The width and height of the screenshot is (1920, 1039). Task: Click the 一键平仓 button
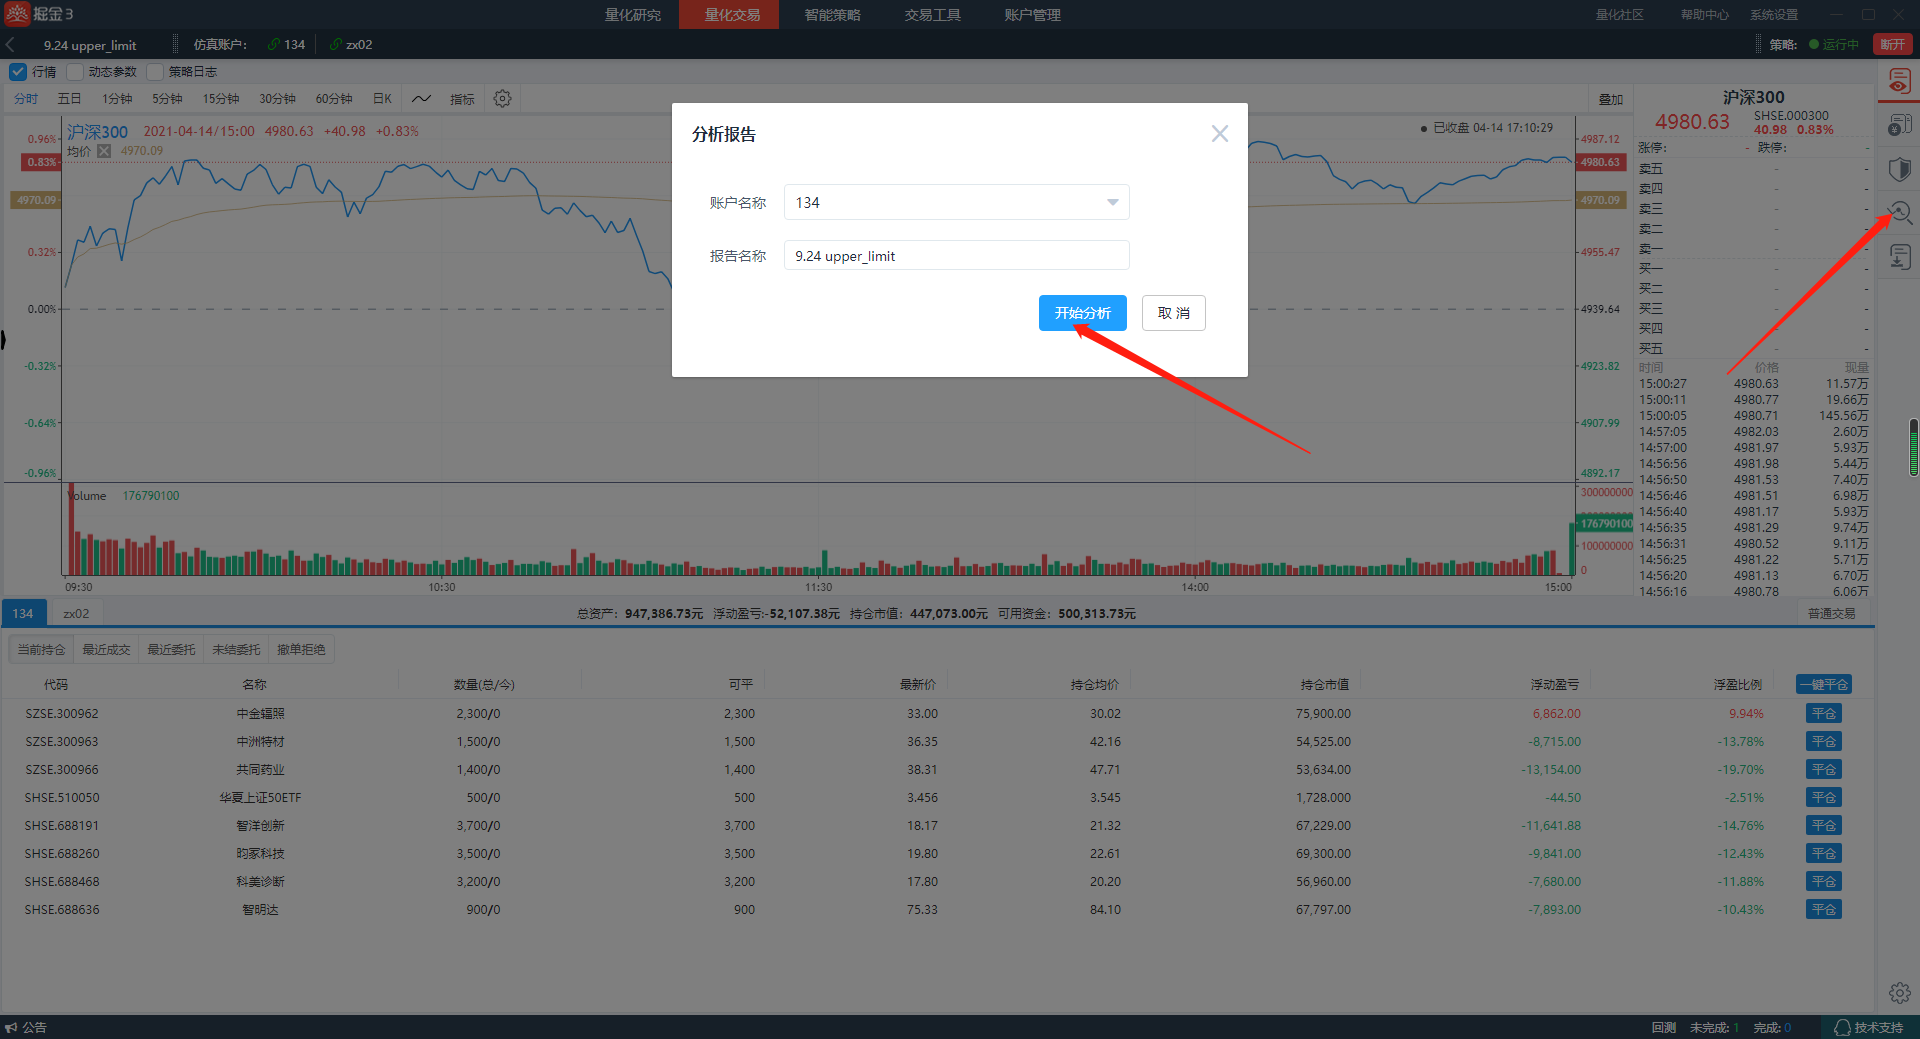(1824, 685)
